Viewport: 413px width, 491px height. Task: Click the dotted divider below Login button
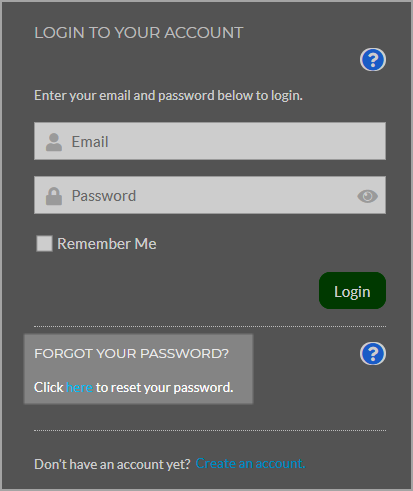(210, 326)
